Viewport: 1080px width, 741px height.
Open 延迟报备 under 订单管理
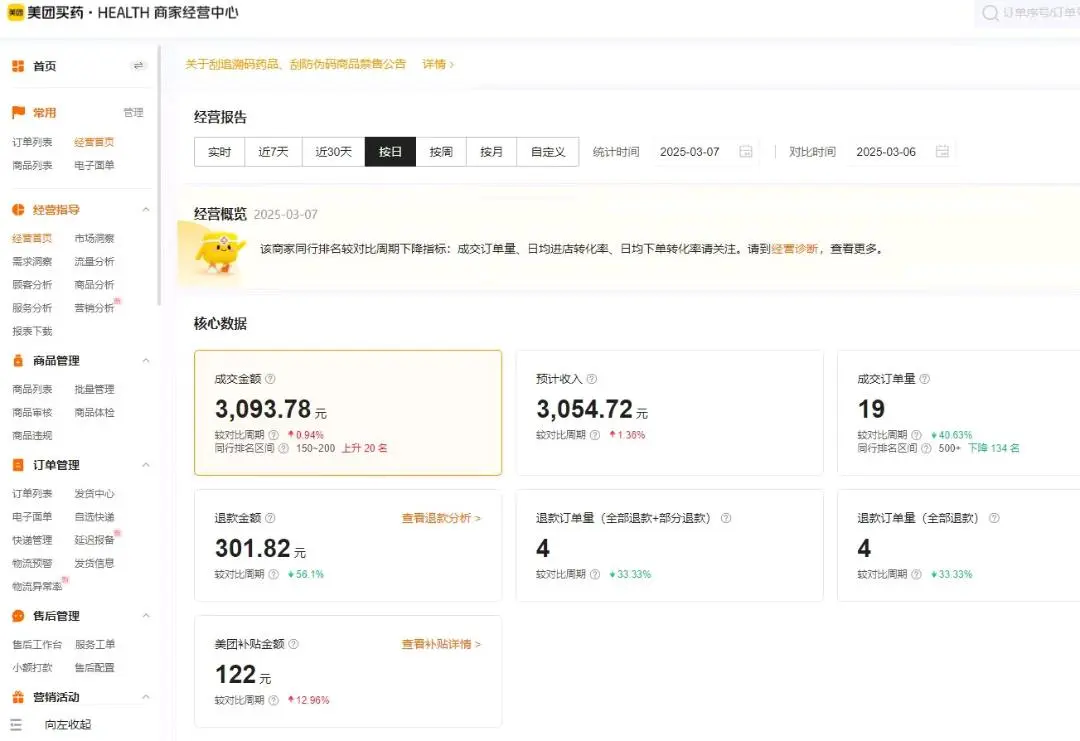[x=94, y=540]
